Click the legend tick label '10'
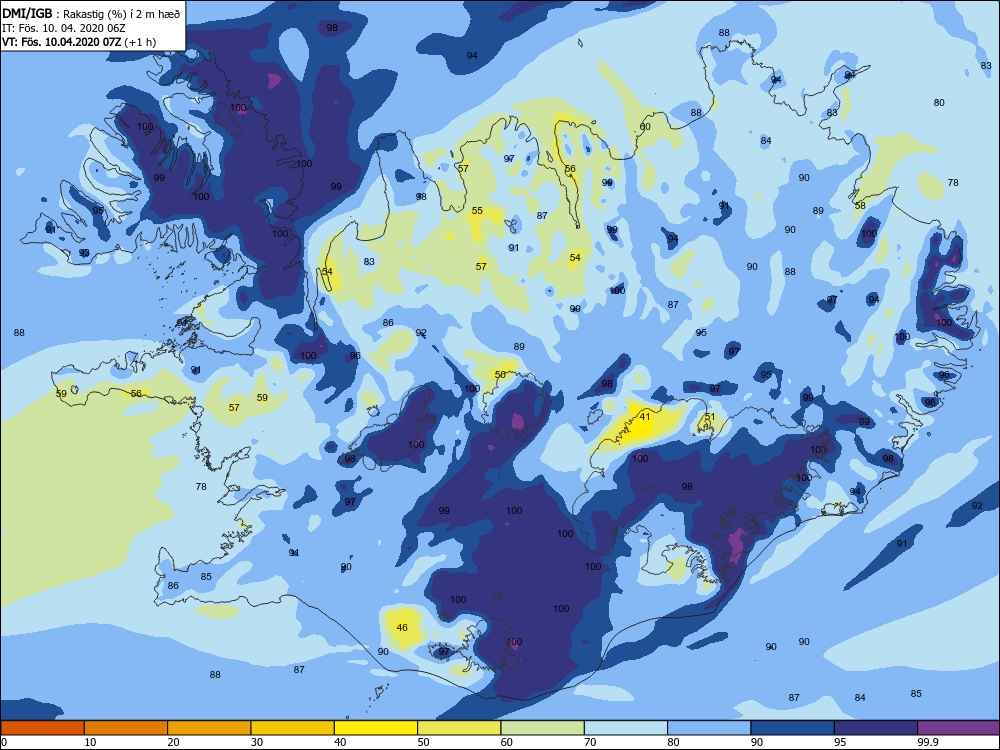Screen dimensions: 1000x750 click(90, 742)
